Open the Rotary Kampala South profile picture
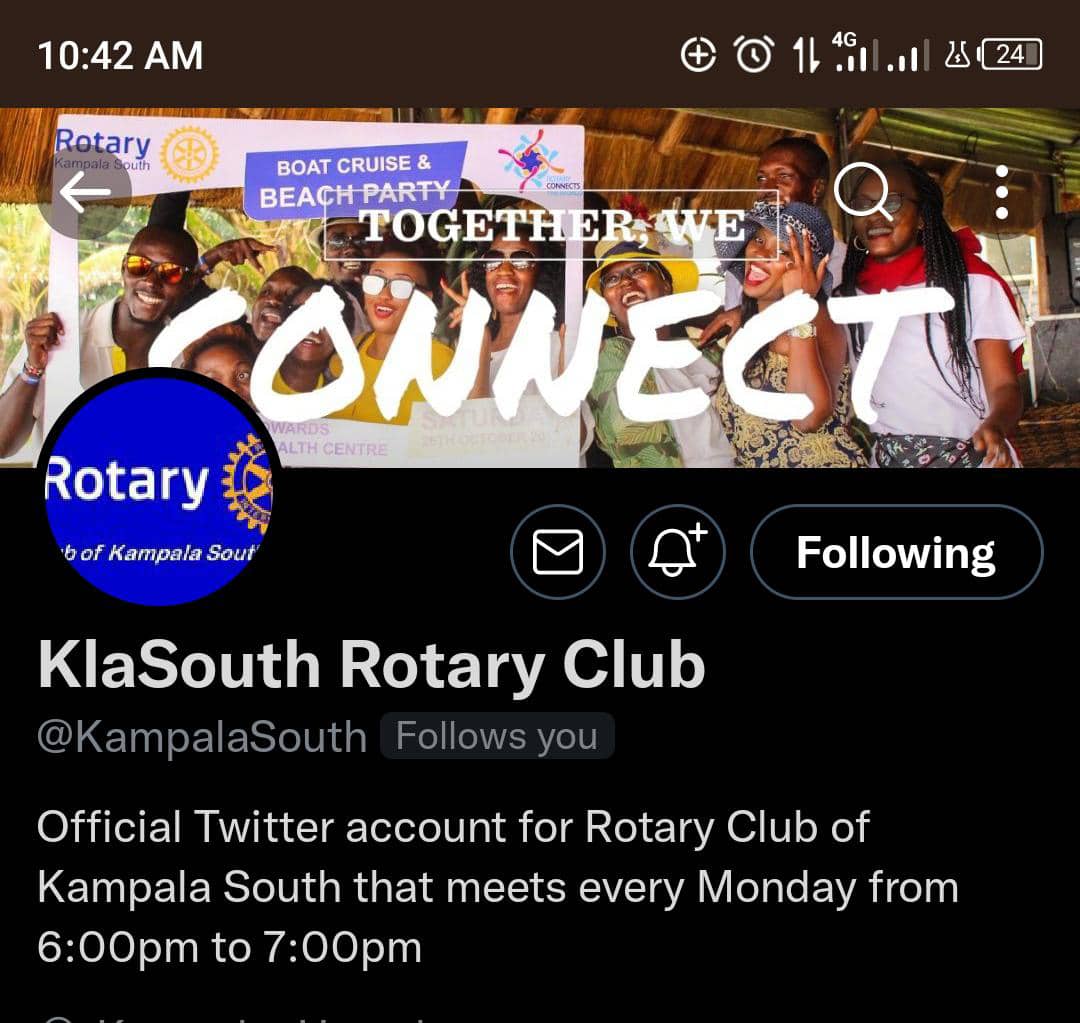1080x1023 pixels. pos(158,490)
